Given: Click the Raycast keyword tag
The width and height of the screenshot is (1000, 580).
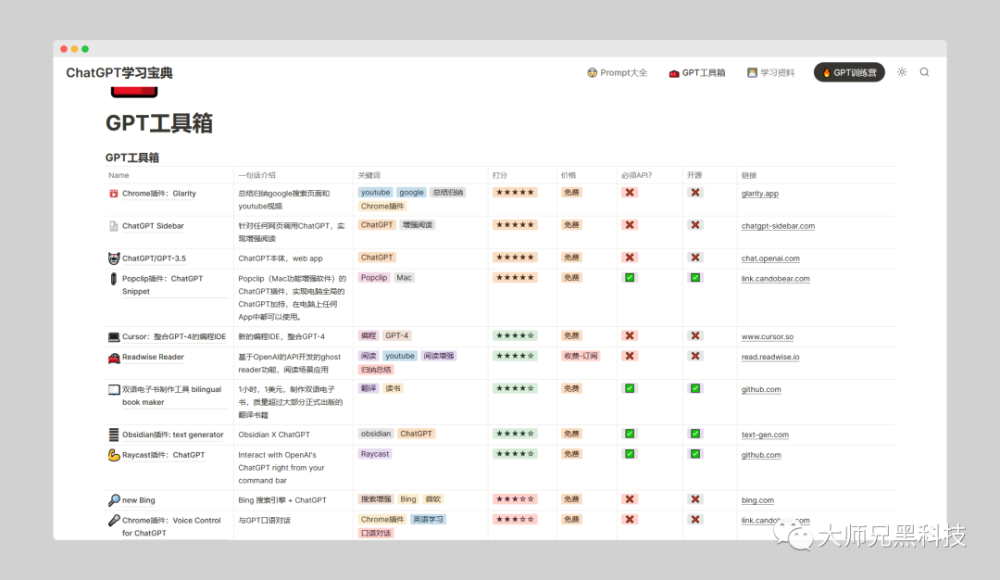Looking at the screenshot, I should pos(374,454).
